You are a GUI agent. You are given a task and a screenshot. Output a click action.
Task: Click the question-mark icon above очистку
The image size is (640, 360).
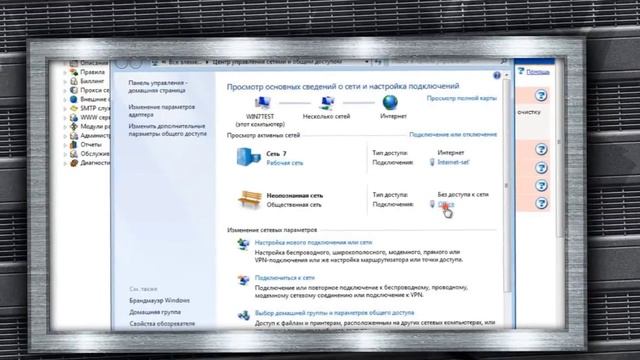click(541, 96)
